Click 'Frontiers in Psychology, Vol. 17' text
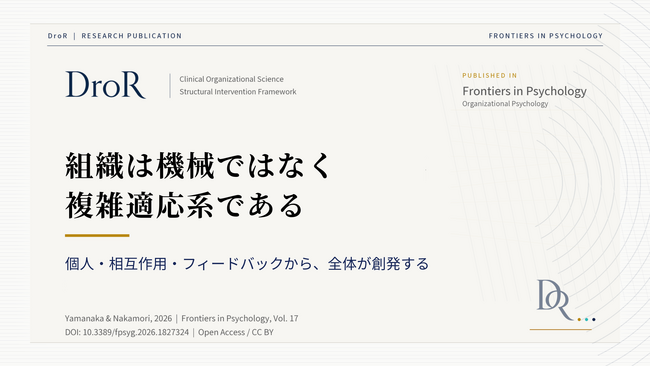Screen dimensions: 650x366 (240, 318)
